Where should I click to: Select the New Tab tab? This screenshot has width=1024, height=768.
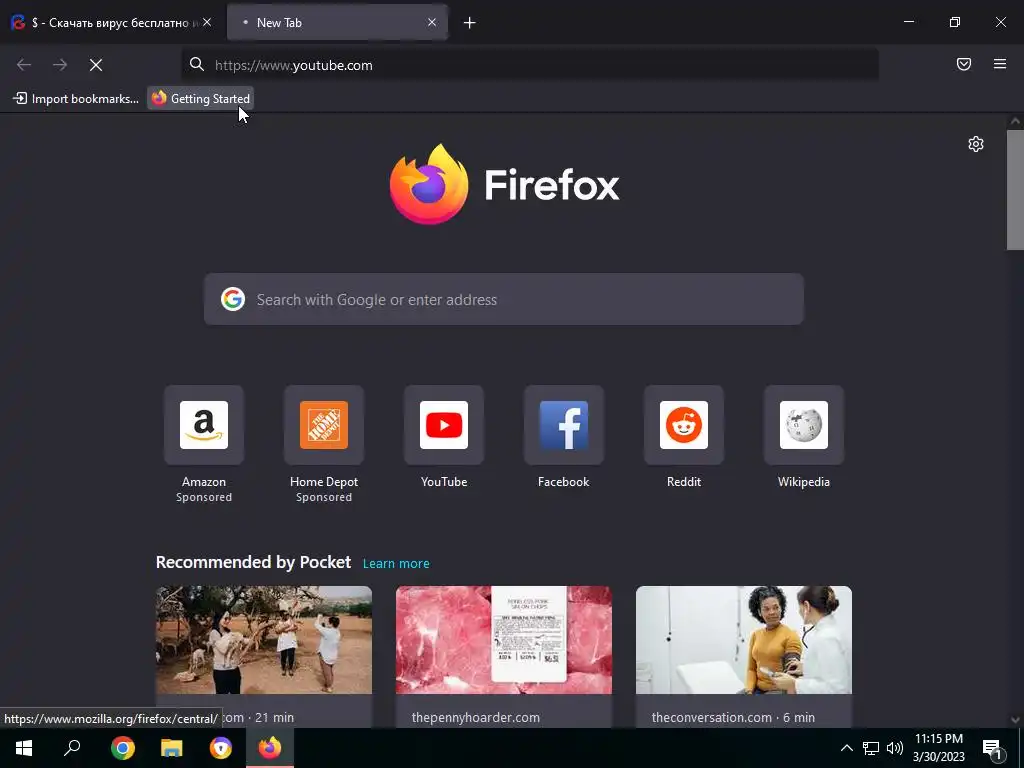click(x=338, y=23)
